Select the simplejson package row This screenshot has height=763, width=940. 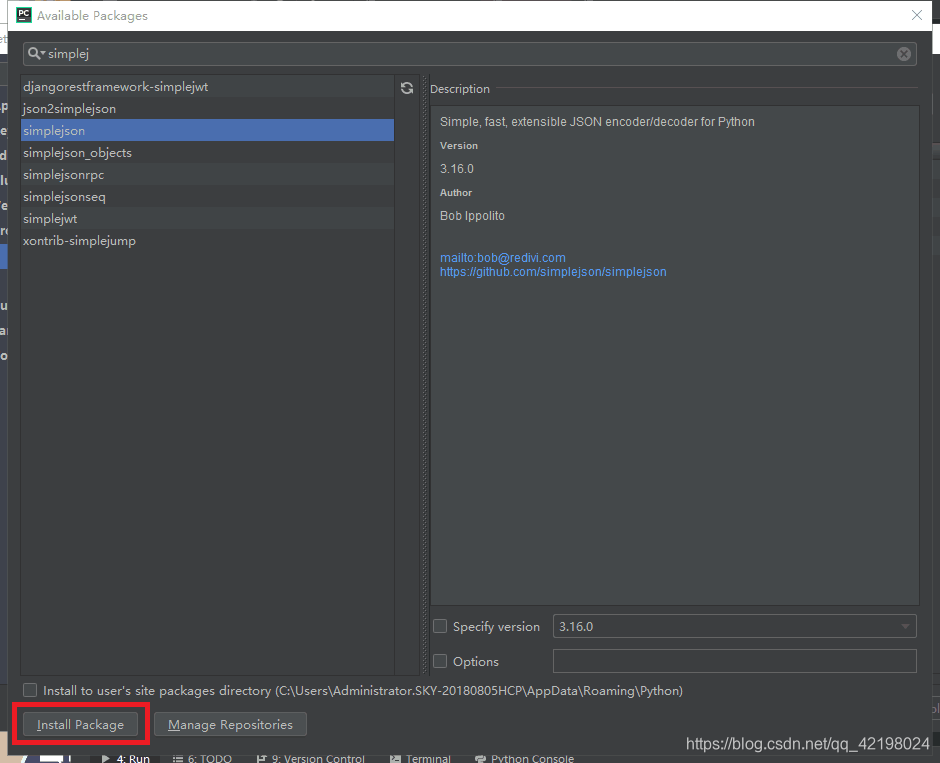point(207,130)
